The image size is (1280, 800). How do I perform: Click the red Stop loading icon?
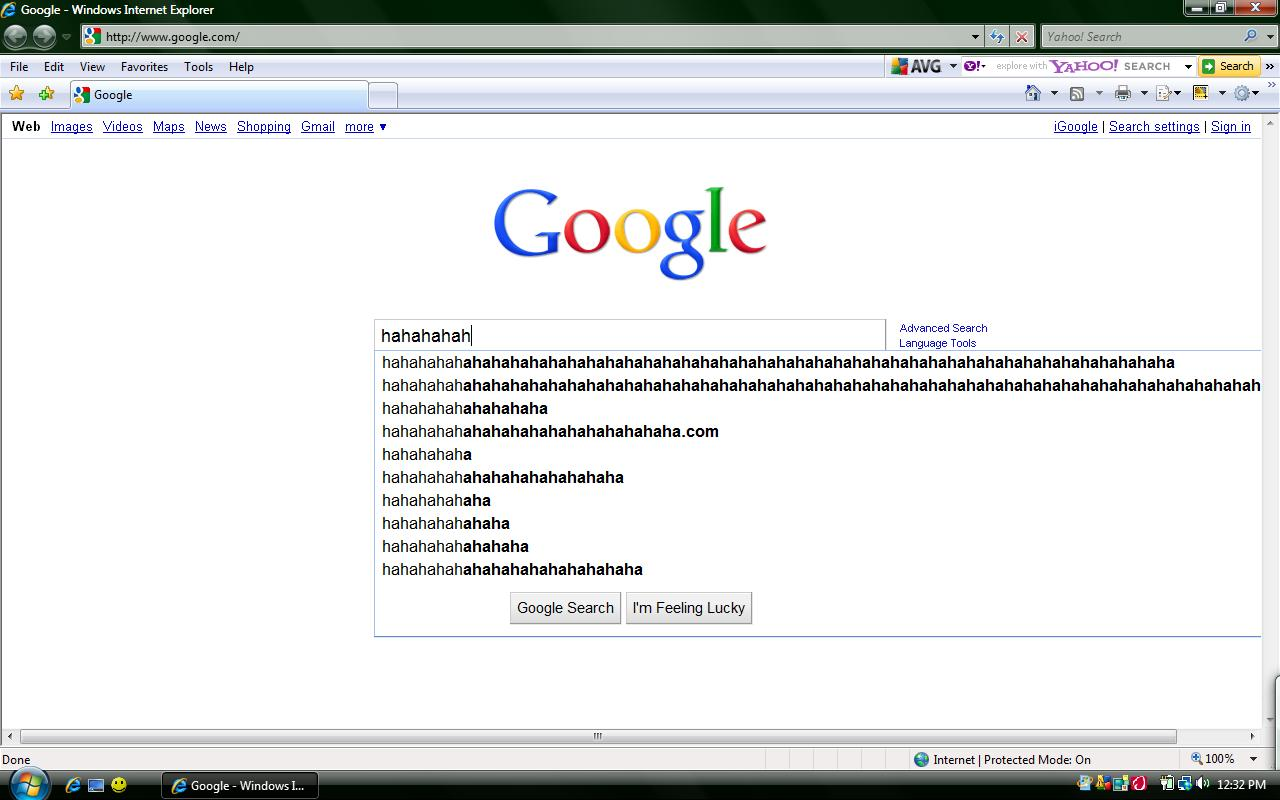coord(1022,37)
